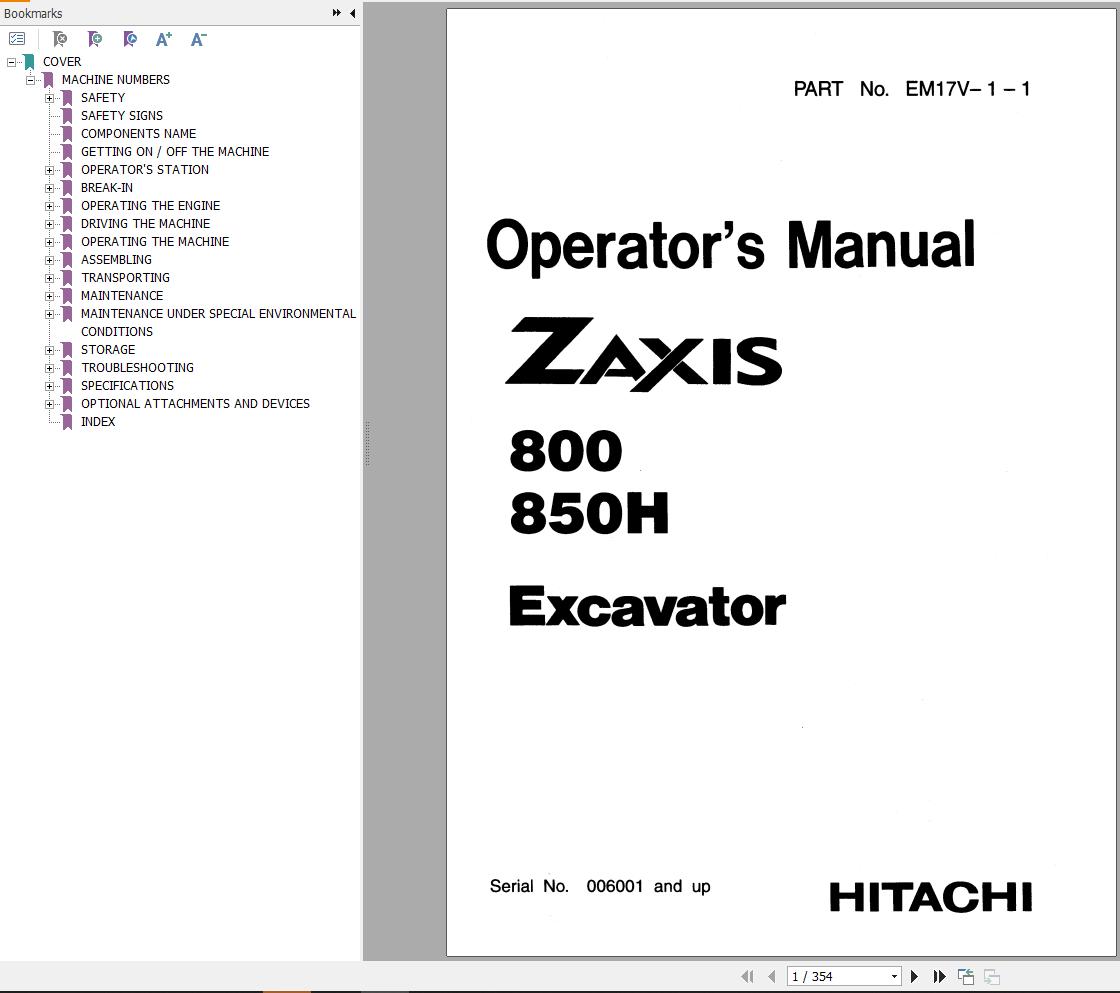
Task: Open the STORAGE bookmark
Action: click(x=108, y=350)
